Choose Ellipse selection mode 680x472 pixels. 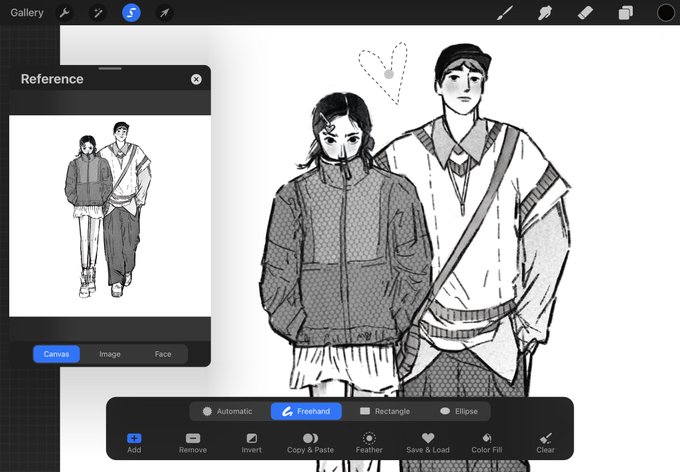coord(459,411)
